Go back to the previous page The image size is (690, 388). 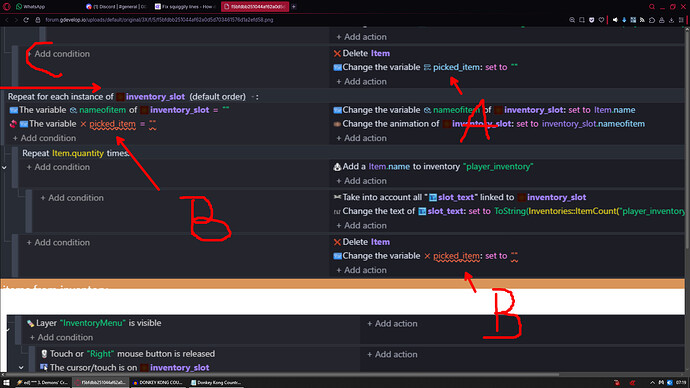click(7, 20)
